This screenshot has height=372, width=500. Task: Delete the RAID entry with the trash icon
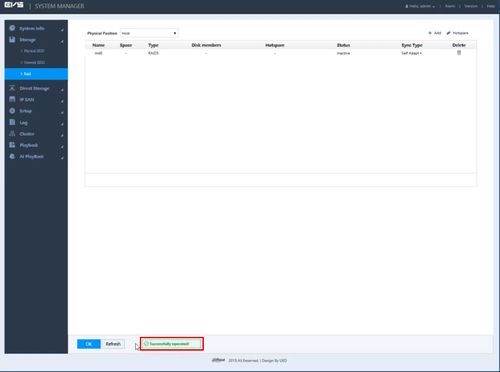click(459, 53)
